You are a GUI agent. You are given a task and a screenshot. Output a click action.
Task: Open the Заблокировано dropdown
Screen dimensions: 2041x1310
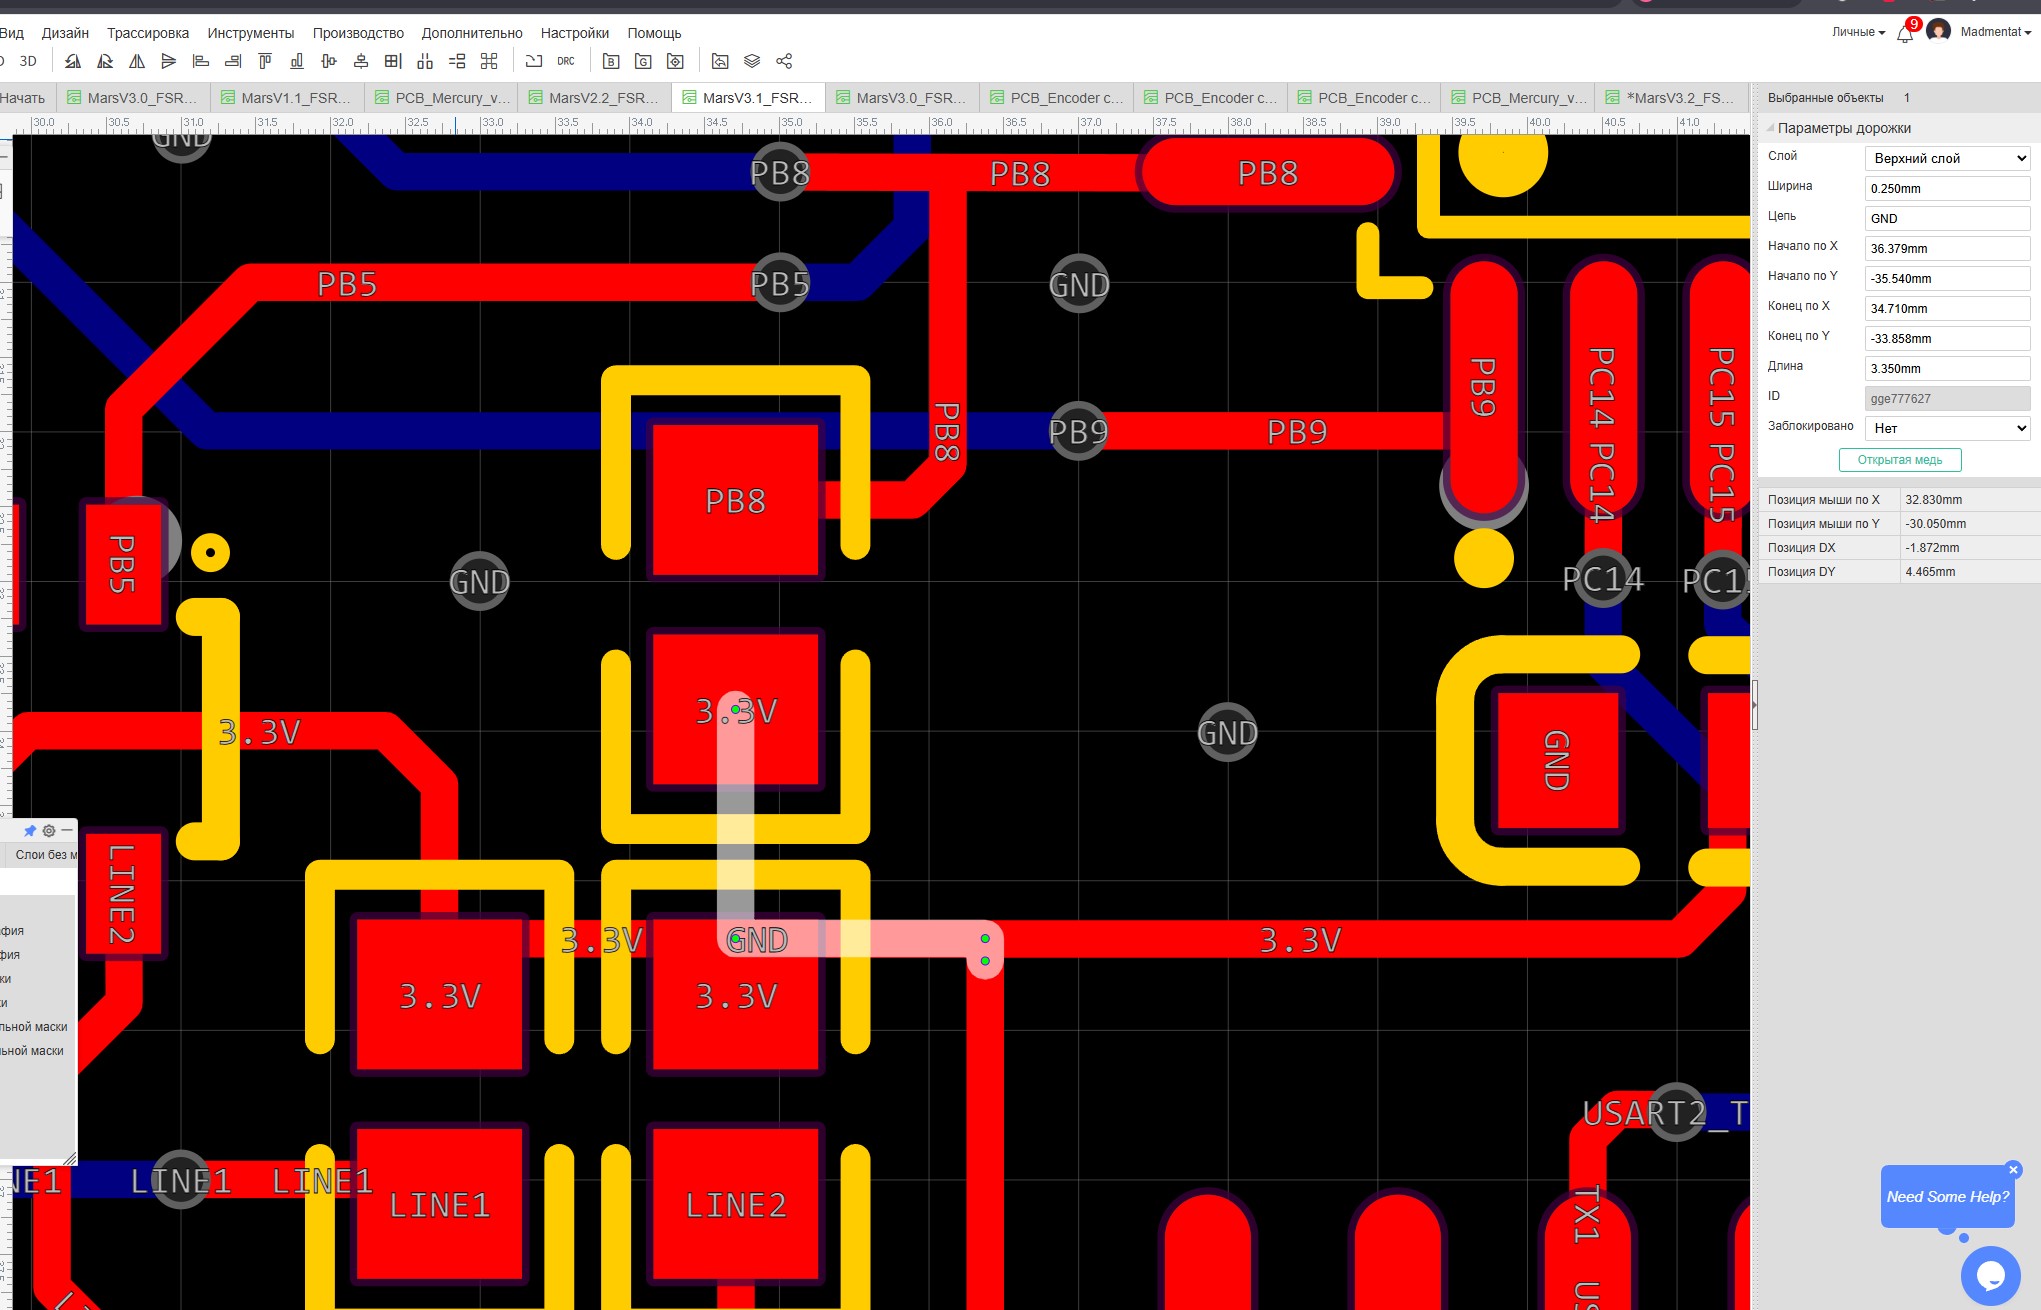1947,428
